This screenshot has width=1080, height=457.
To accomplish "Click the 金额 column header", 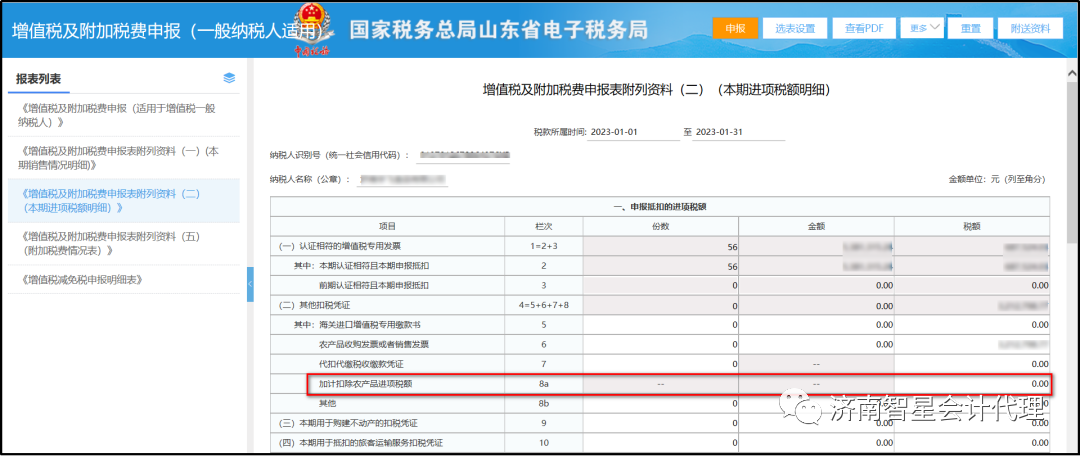I will click(816, 226).
